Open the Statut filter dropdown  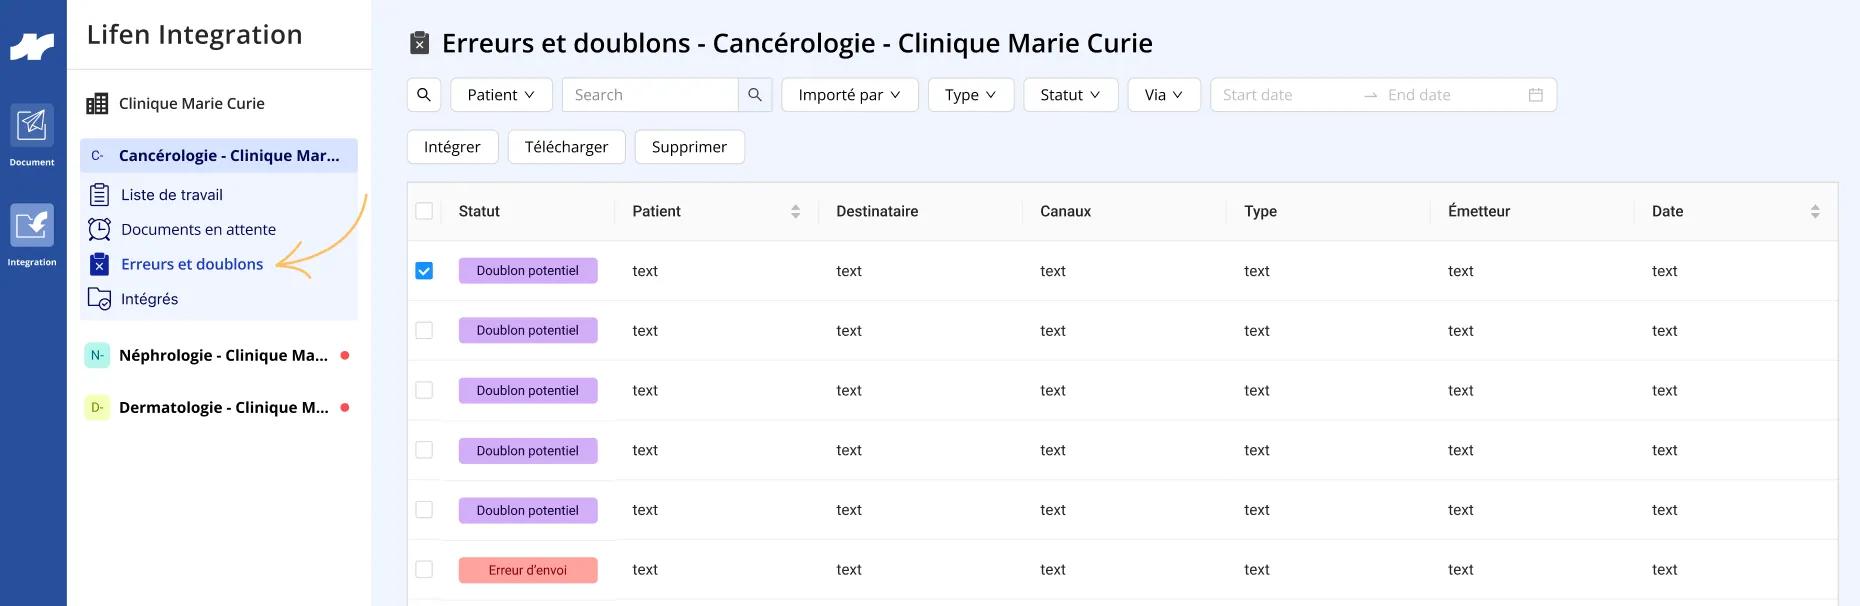[x=1071, y=95]
